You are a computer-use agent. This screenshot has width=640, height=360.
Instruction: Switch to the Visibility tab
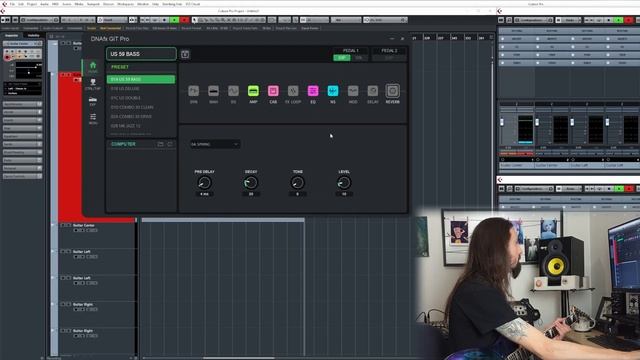point(33,36)
